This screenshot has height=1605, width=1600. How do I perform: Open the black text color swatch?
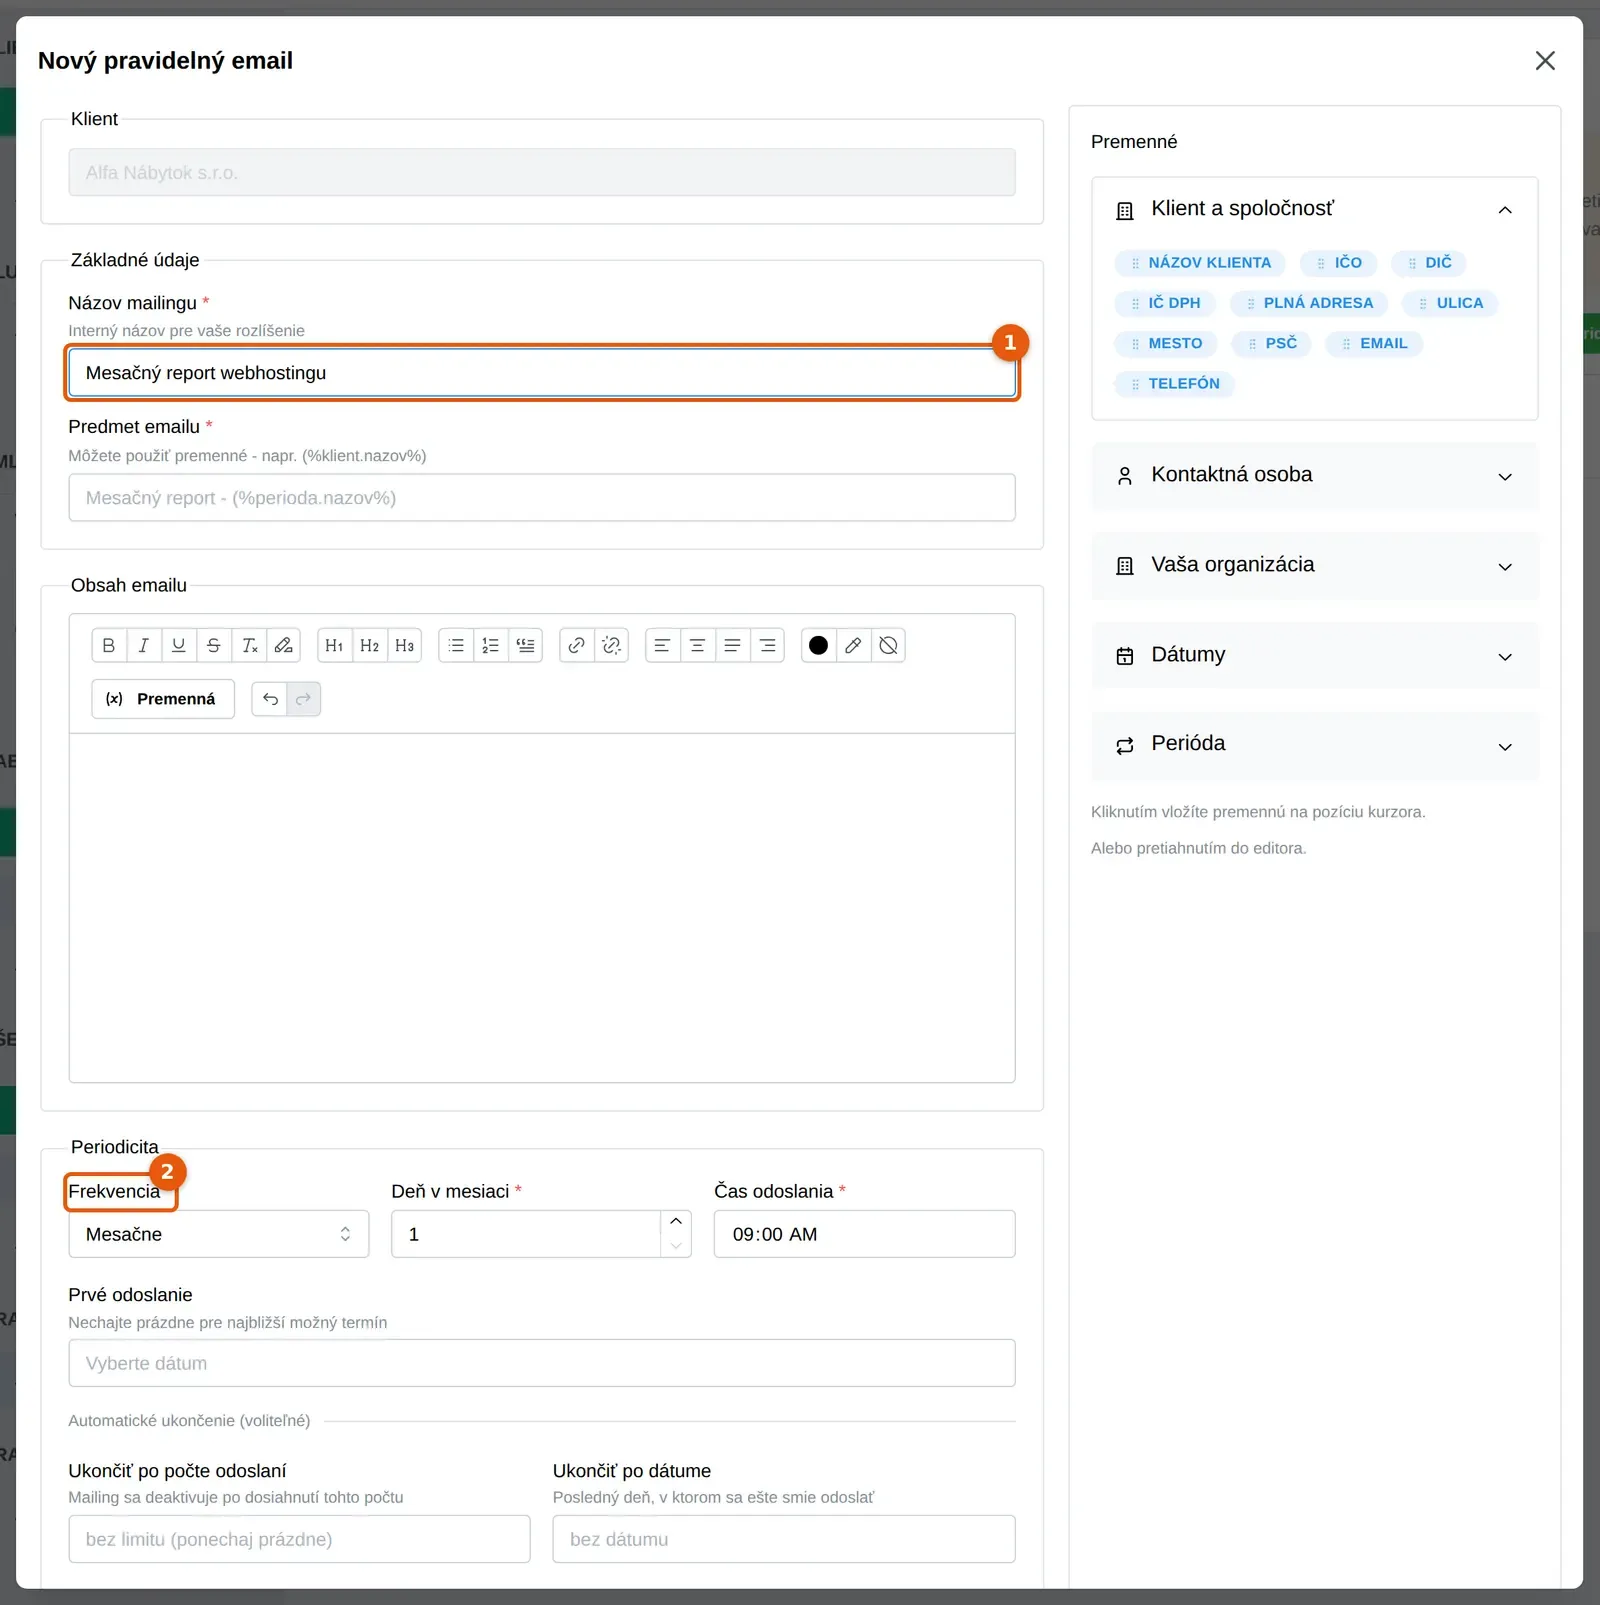pos(818,646)
